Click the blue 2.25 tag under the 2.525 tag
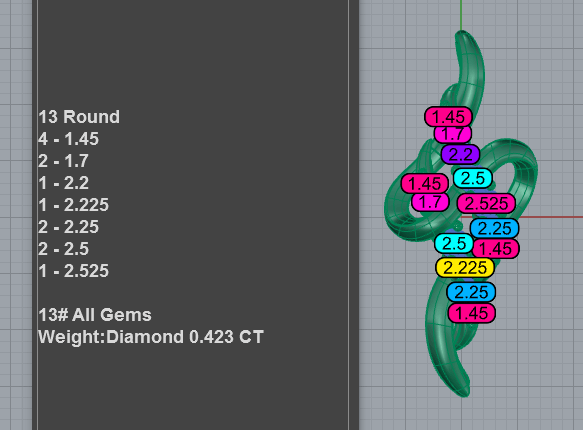The height and width of the screenshot is (430, 583). coord(494,228)
